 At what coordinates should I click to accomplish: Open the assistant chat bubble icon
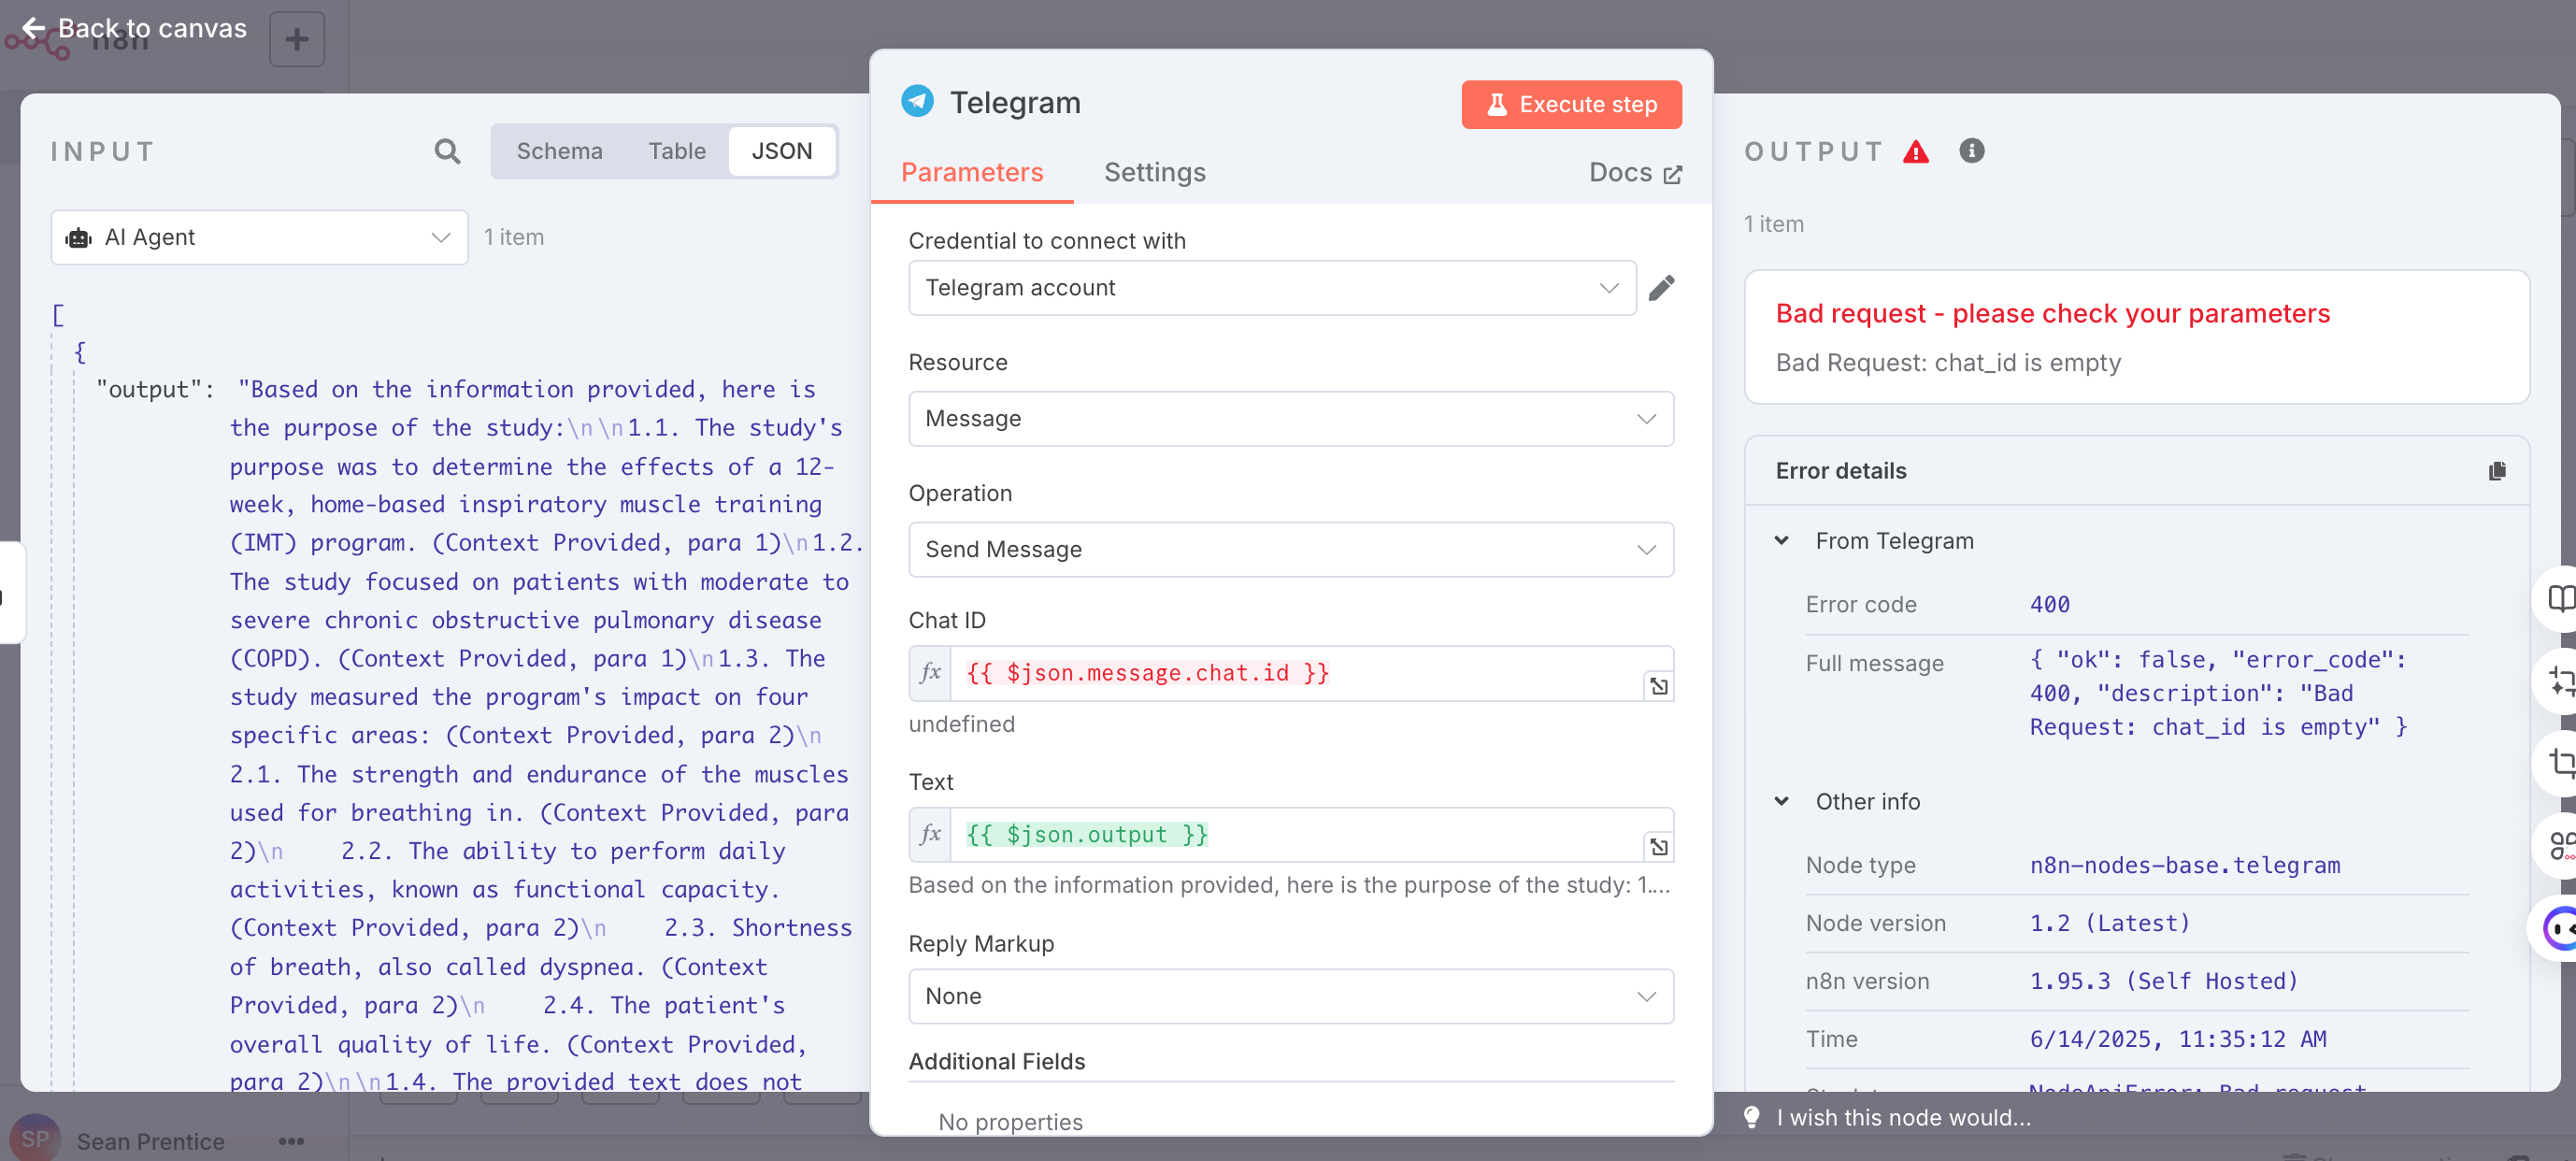(x=2558, y=929)
